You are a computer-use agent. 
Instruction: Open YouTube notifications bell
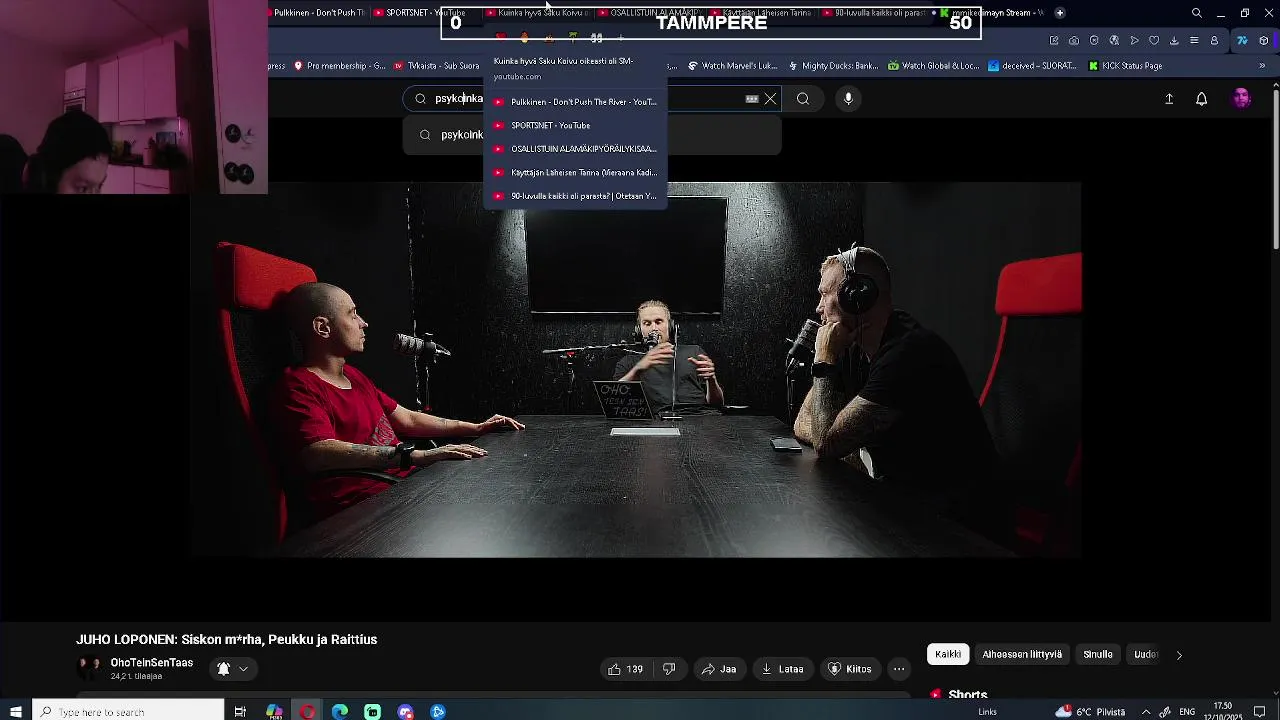point(1202,99)
